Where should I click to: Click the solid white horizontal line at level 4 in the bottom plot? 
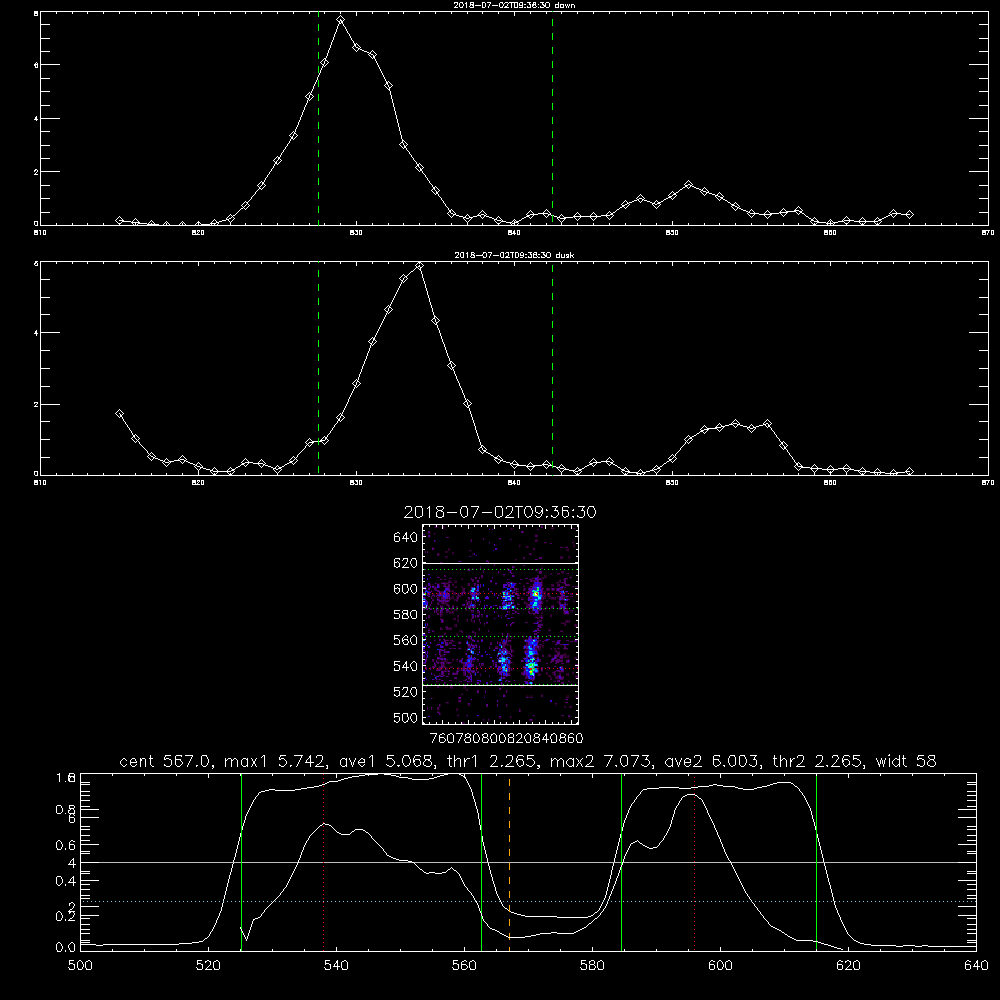528,862
